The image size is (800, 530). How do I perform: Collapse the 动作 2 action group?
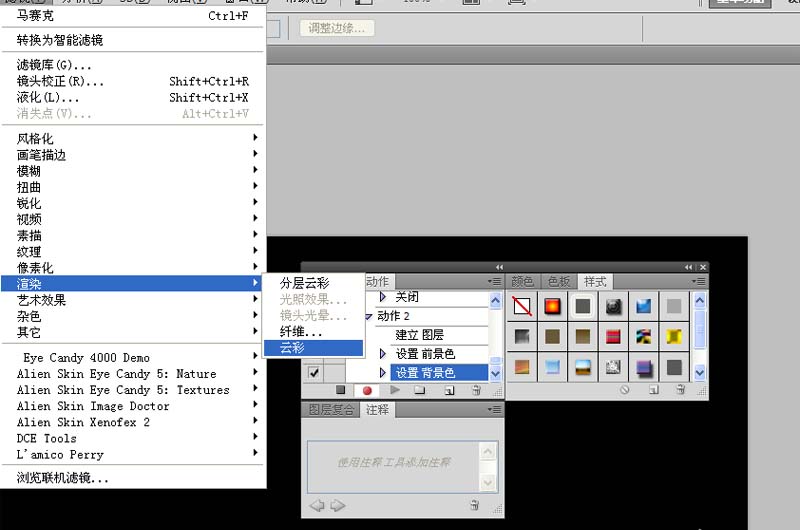pos(369,316)
